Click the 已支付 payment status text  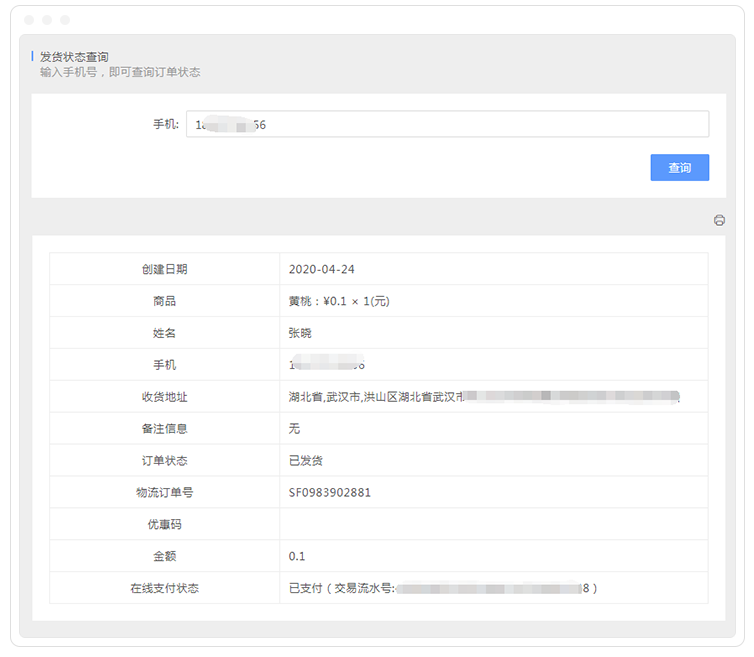pyautogui.click(x=305, y=588)
